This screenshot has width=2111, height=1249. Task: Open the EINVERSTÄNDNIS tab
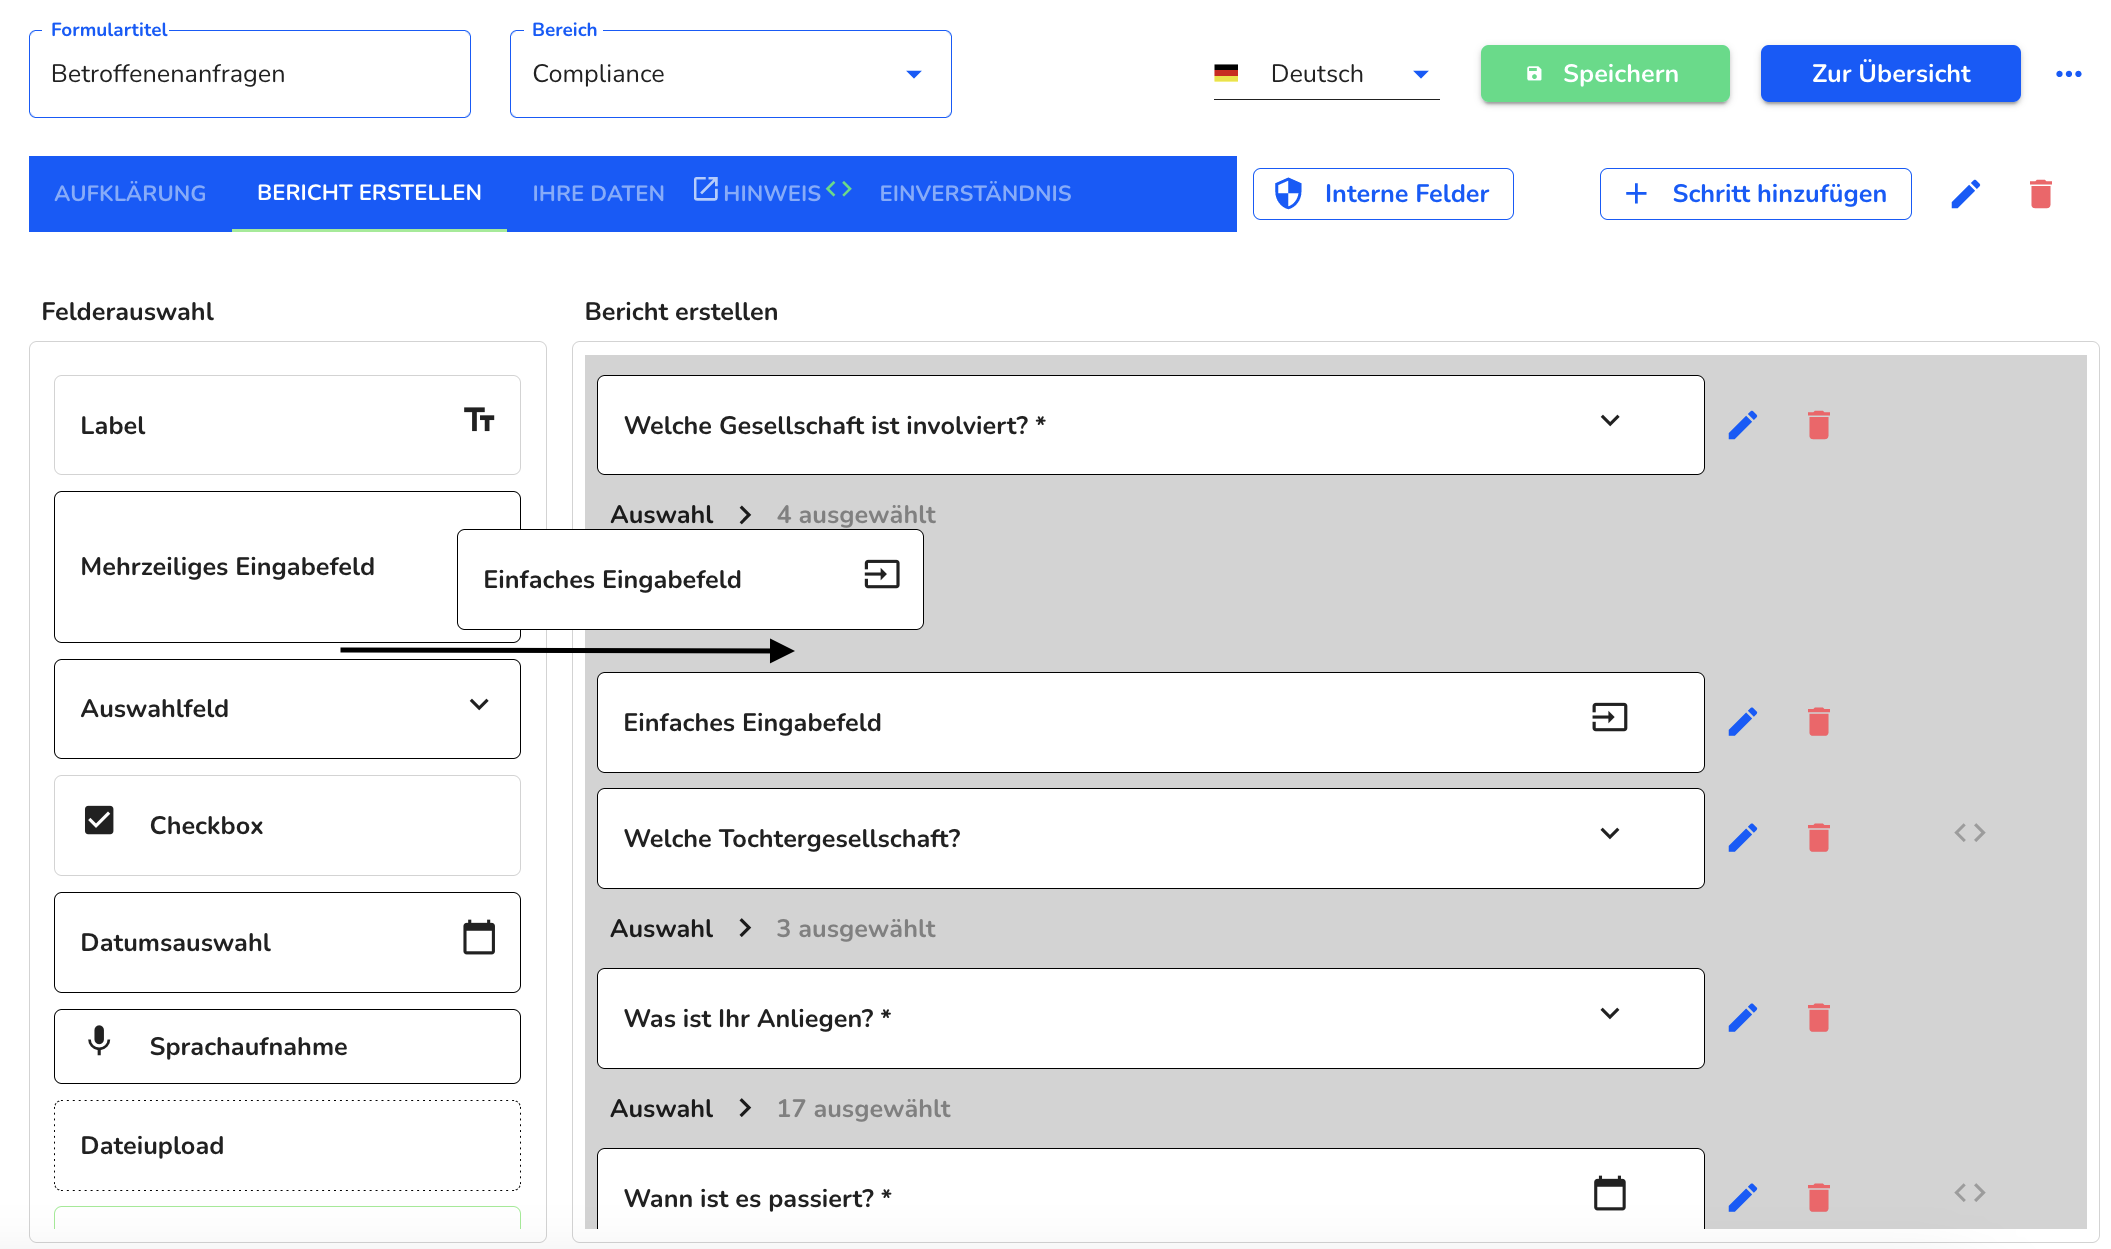[x=975, y=194]
